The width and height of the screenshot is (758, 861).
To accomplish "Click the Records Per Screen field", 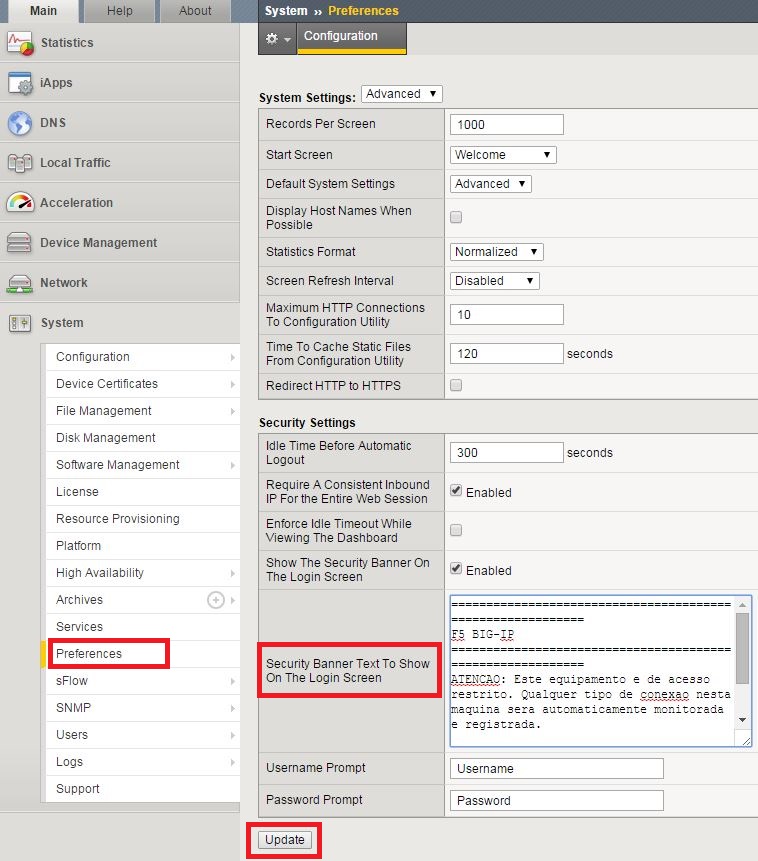I will click(507, 125).
